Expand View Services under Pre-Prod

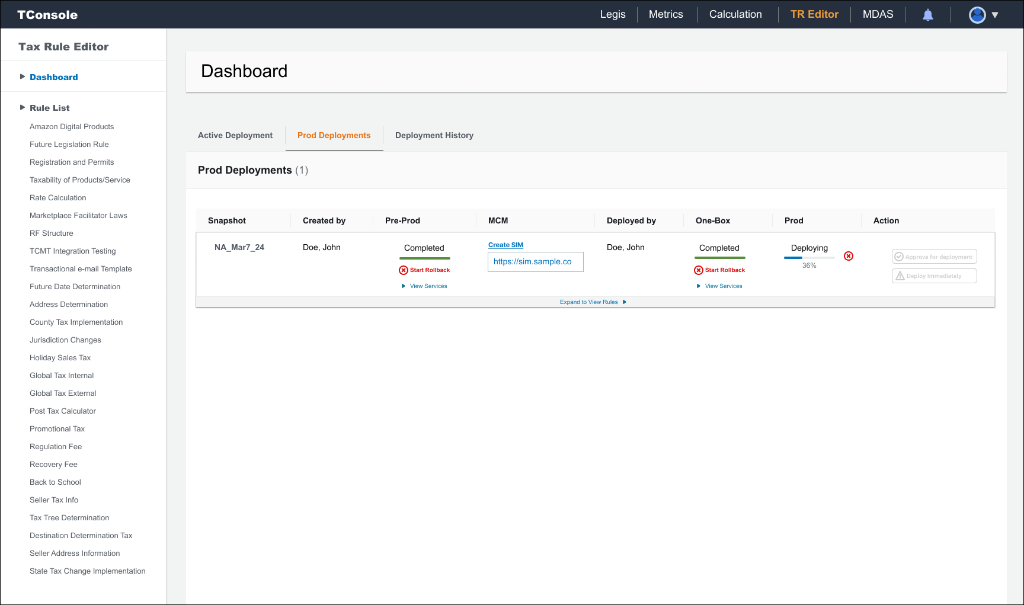coord(424,285)
